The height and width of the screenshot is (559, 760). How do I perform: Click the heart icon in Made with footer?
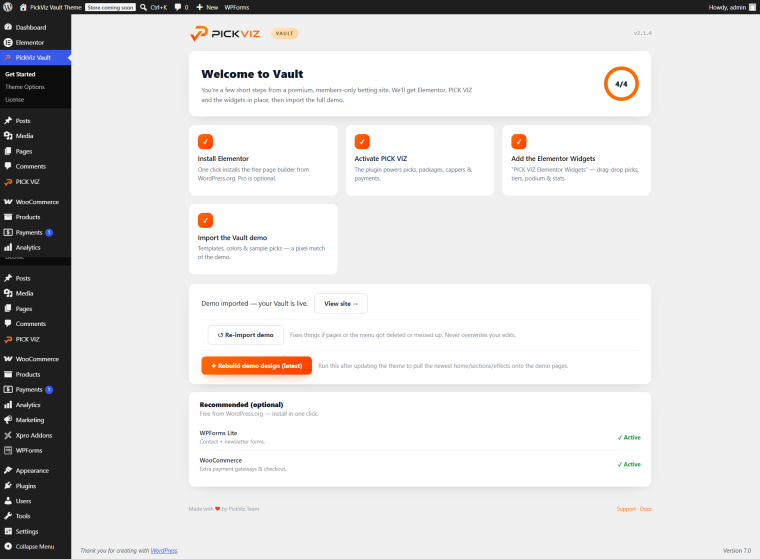tap(218, 509)
